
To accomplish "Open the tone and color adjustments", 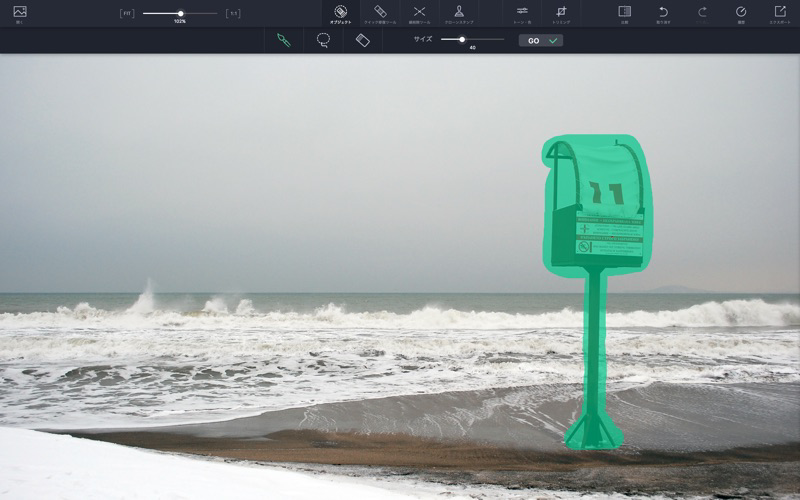I will tap(522, 14).
